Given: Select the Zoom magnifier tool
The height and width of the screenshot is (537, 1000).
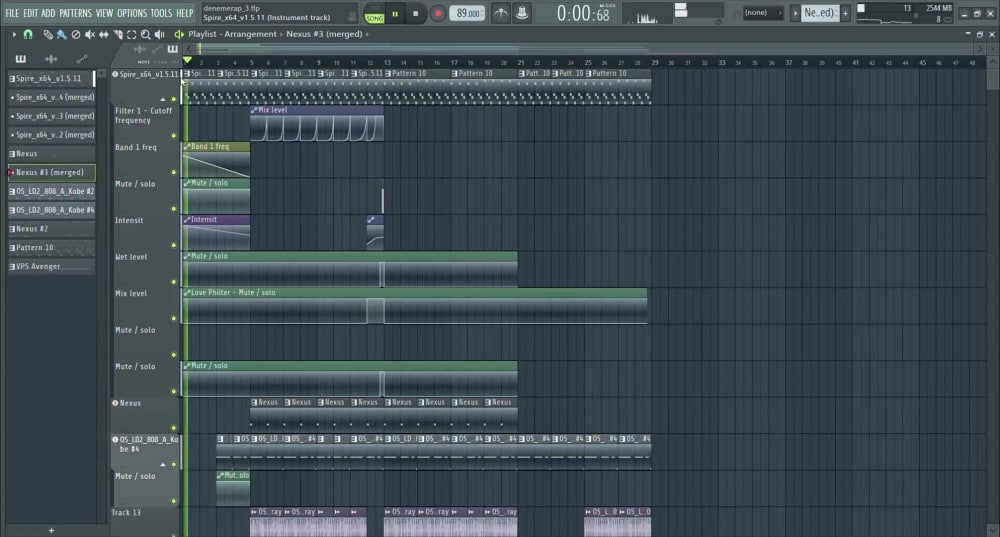Looking at the screenshot, I should tap(145, 34).
